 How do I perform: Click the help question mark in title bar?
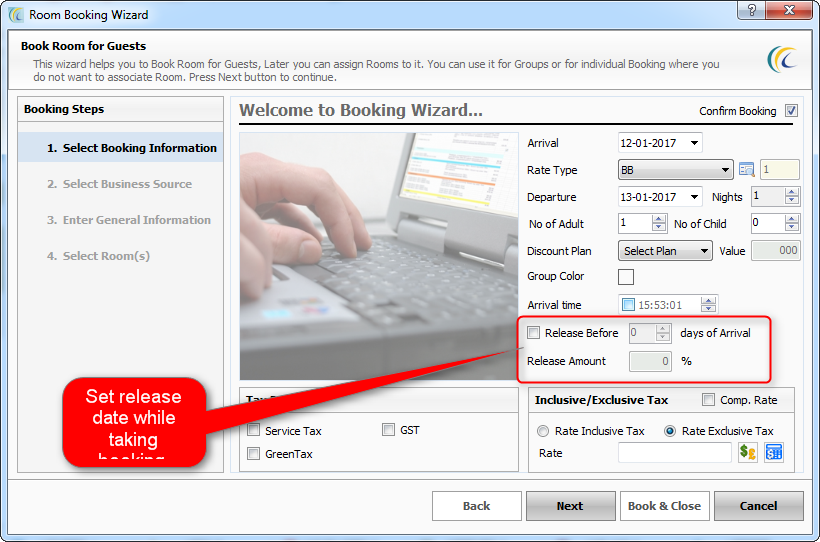(751, 10)
